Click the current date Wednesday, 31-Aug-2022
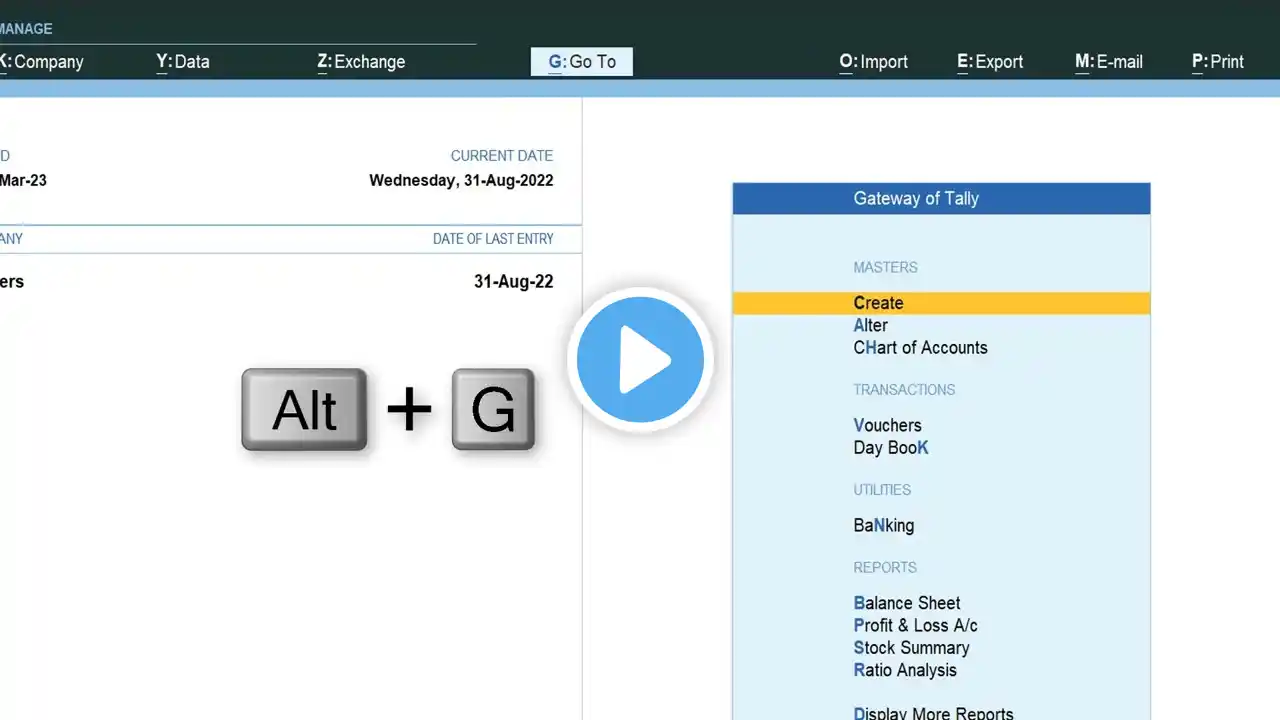 pos(461,181)
